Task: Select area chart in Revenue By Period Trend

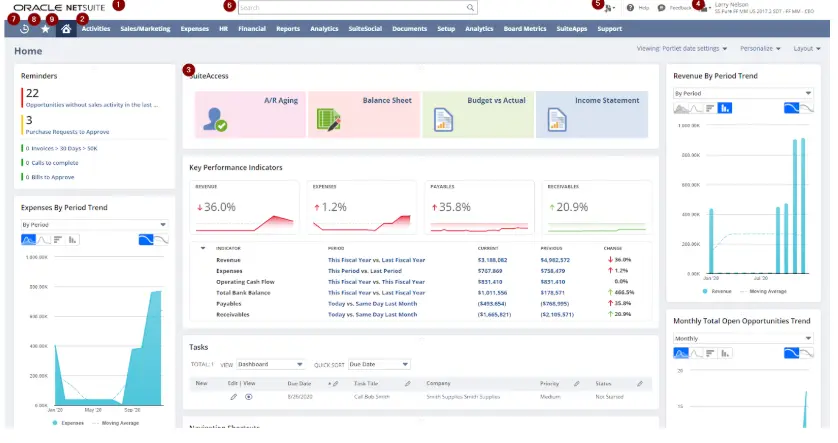Action: 681,108
